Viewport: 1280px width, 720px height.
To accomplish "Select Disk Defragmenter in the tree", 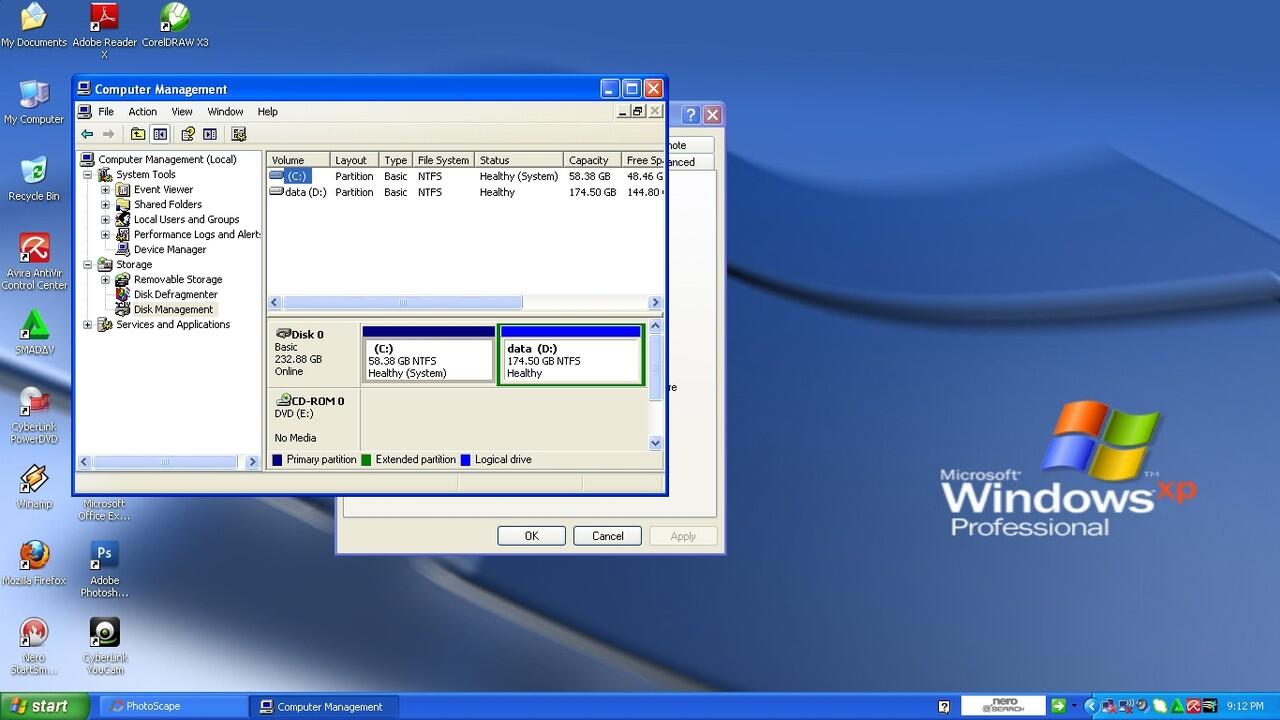I will tap(175, 294).
